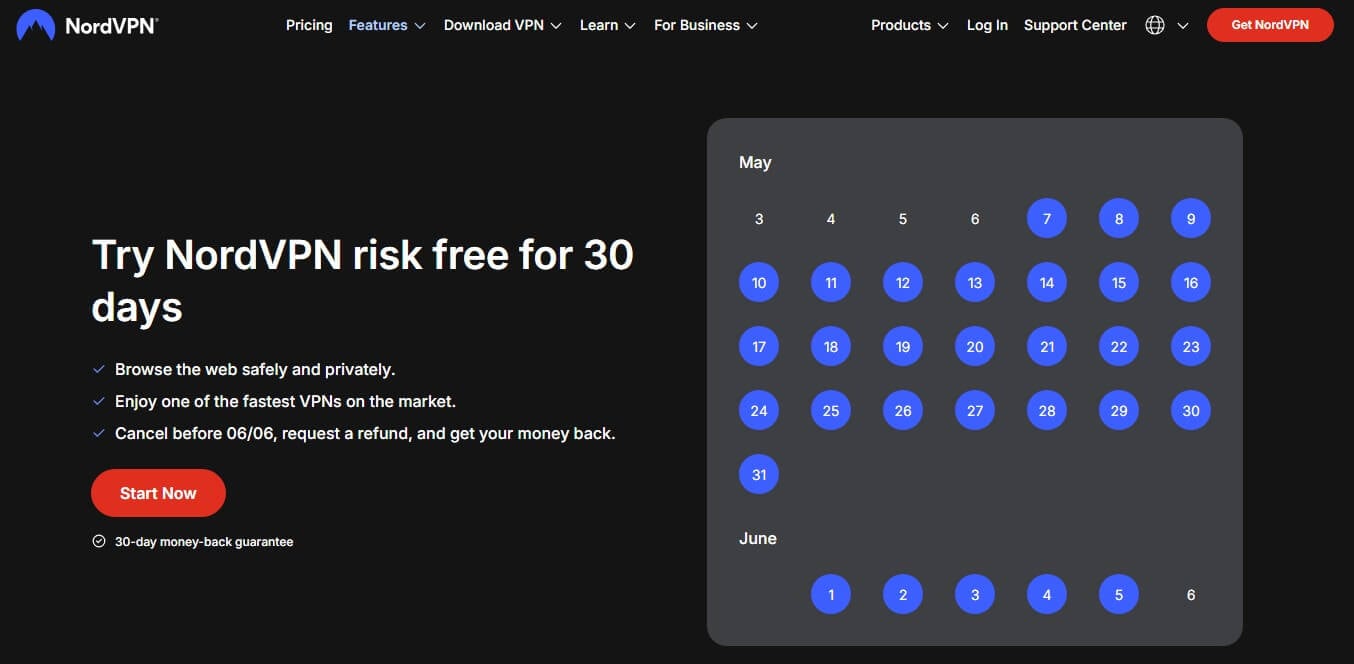This screenshot has width=1354, height=664.
Task: Select highlighted June 1 circle
Action: pos(831,594)
